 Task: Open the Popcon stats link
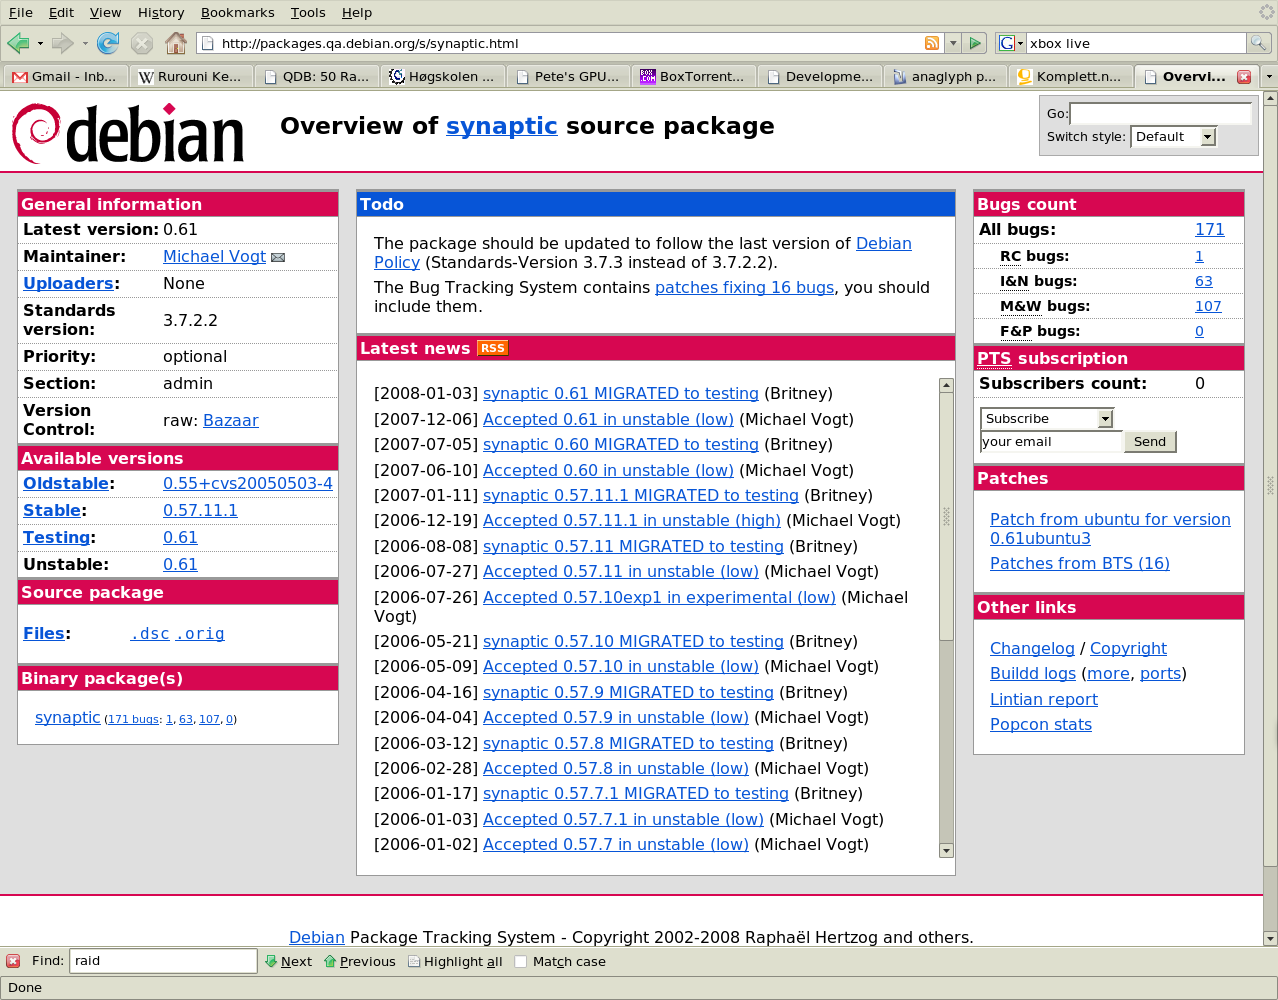tap(1040, 725)
